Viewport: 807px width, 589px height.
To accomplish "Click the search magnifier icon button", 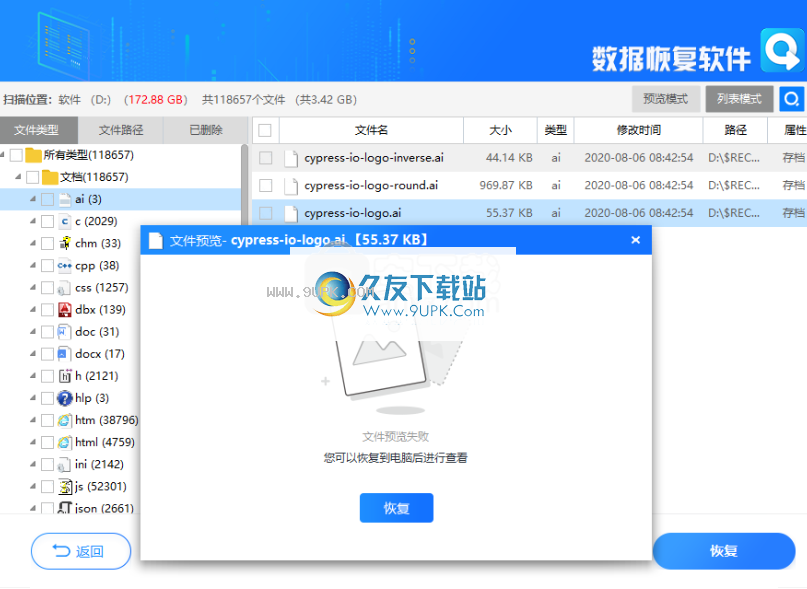I will pyautogui.click(x=792, y=98).
